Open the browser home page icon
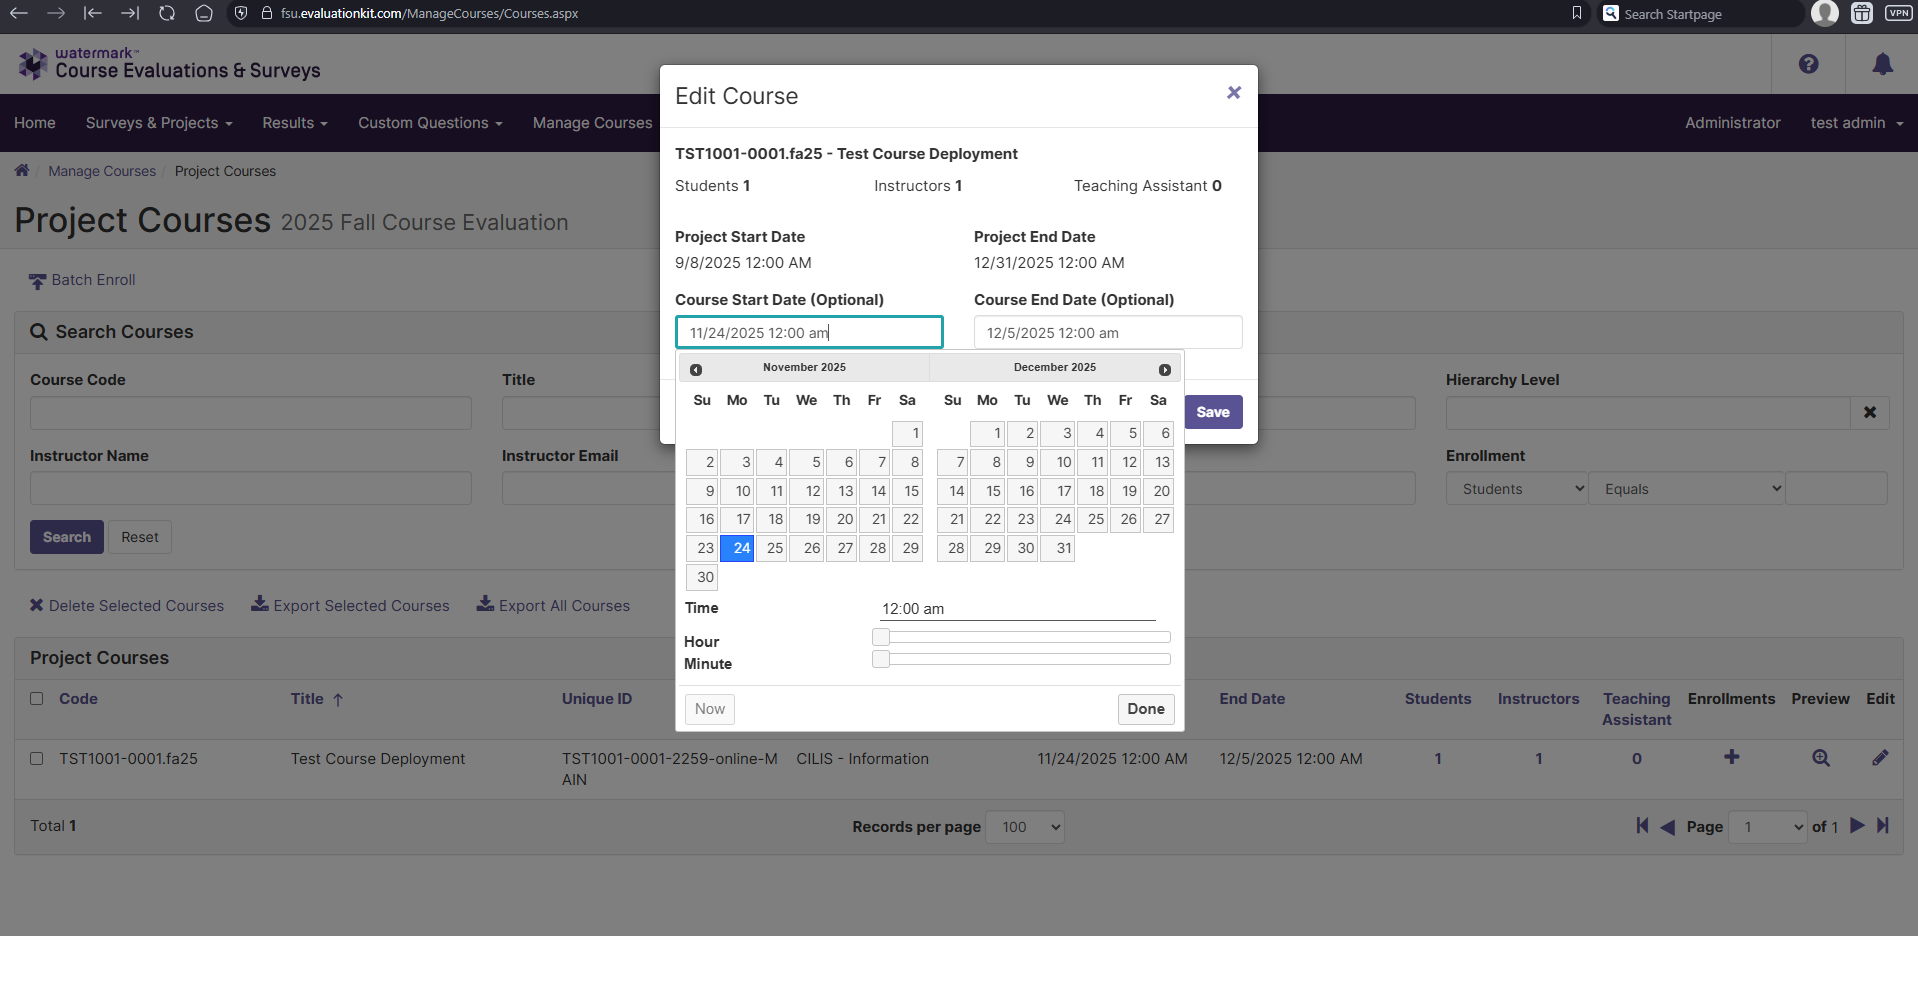 [204, 13]
